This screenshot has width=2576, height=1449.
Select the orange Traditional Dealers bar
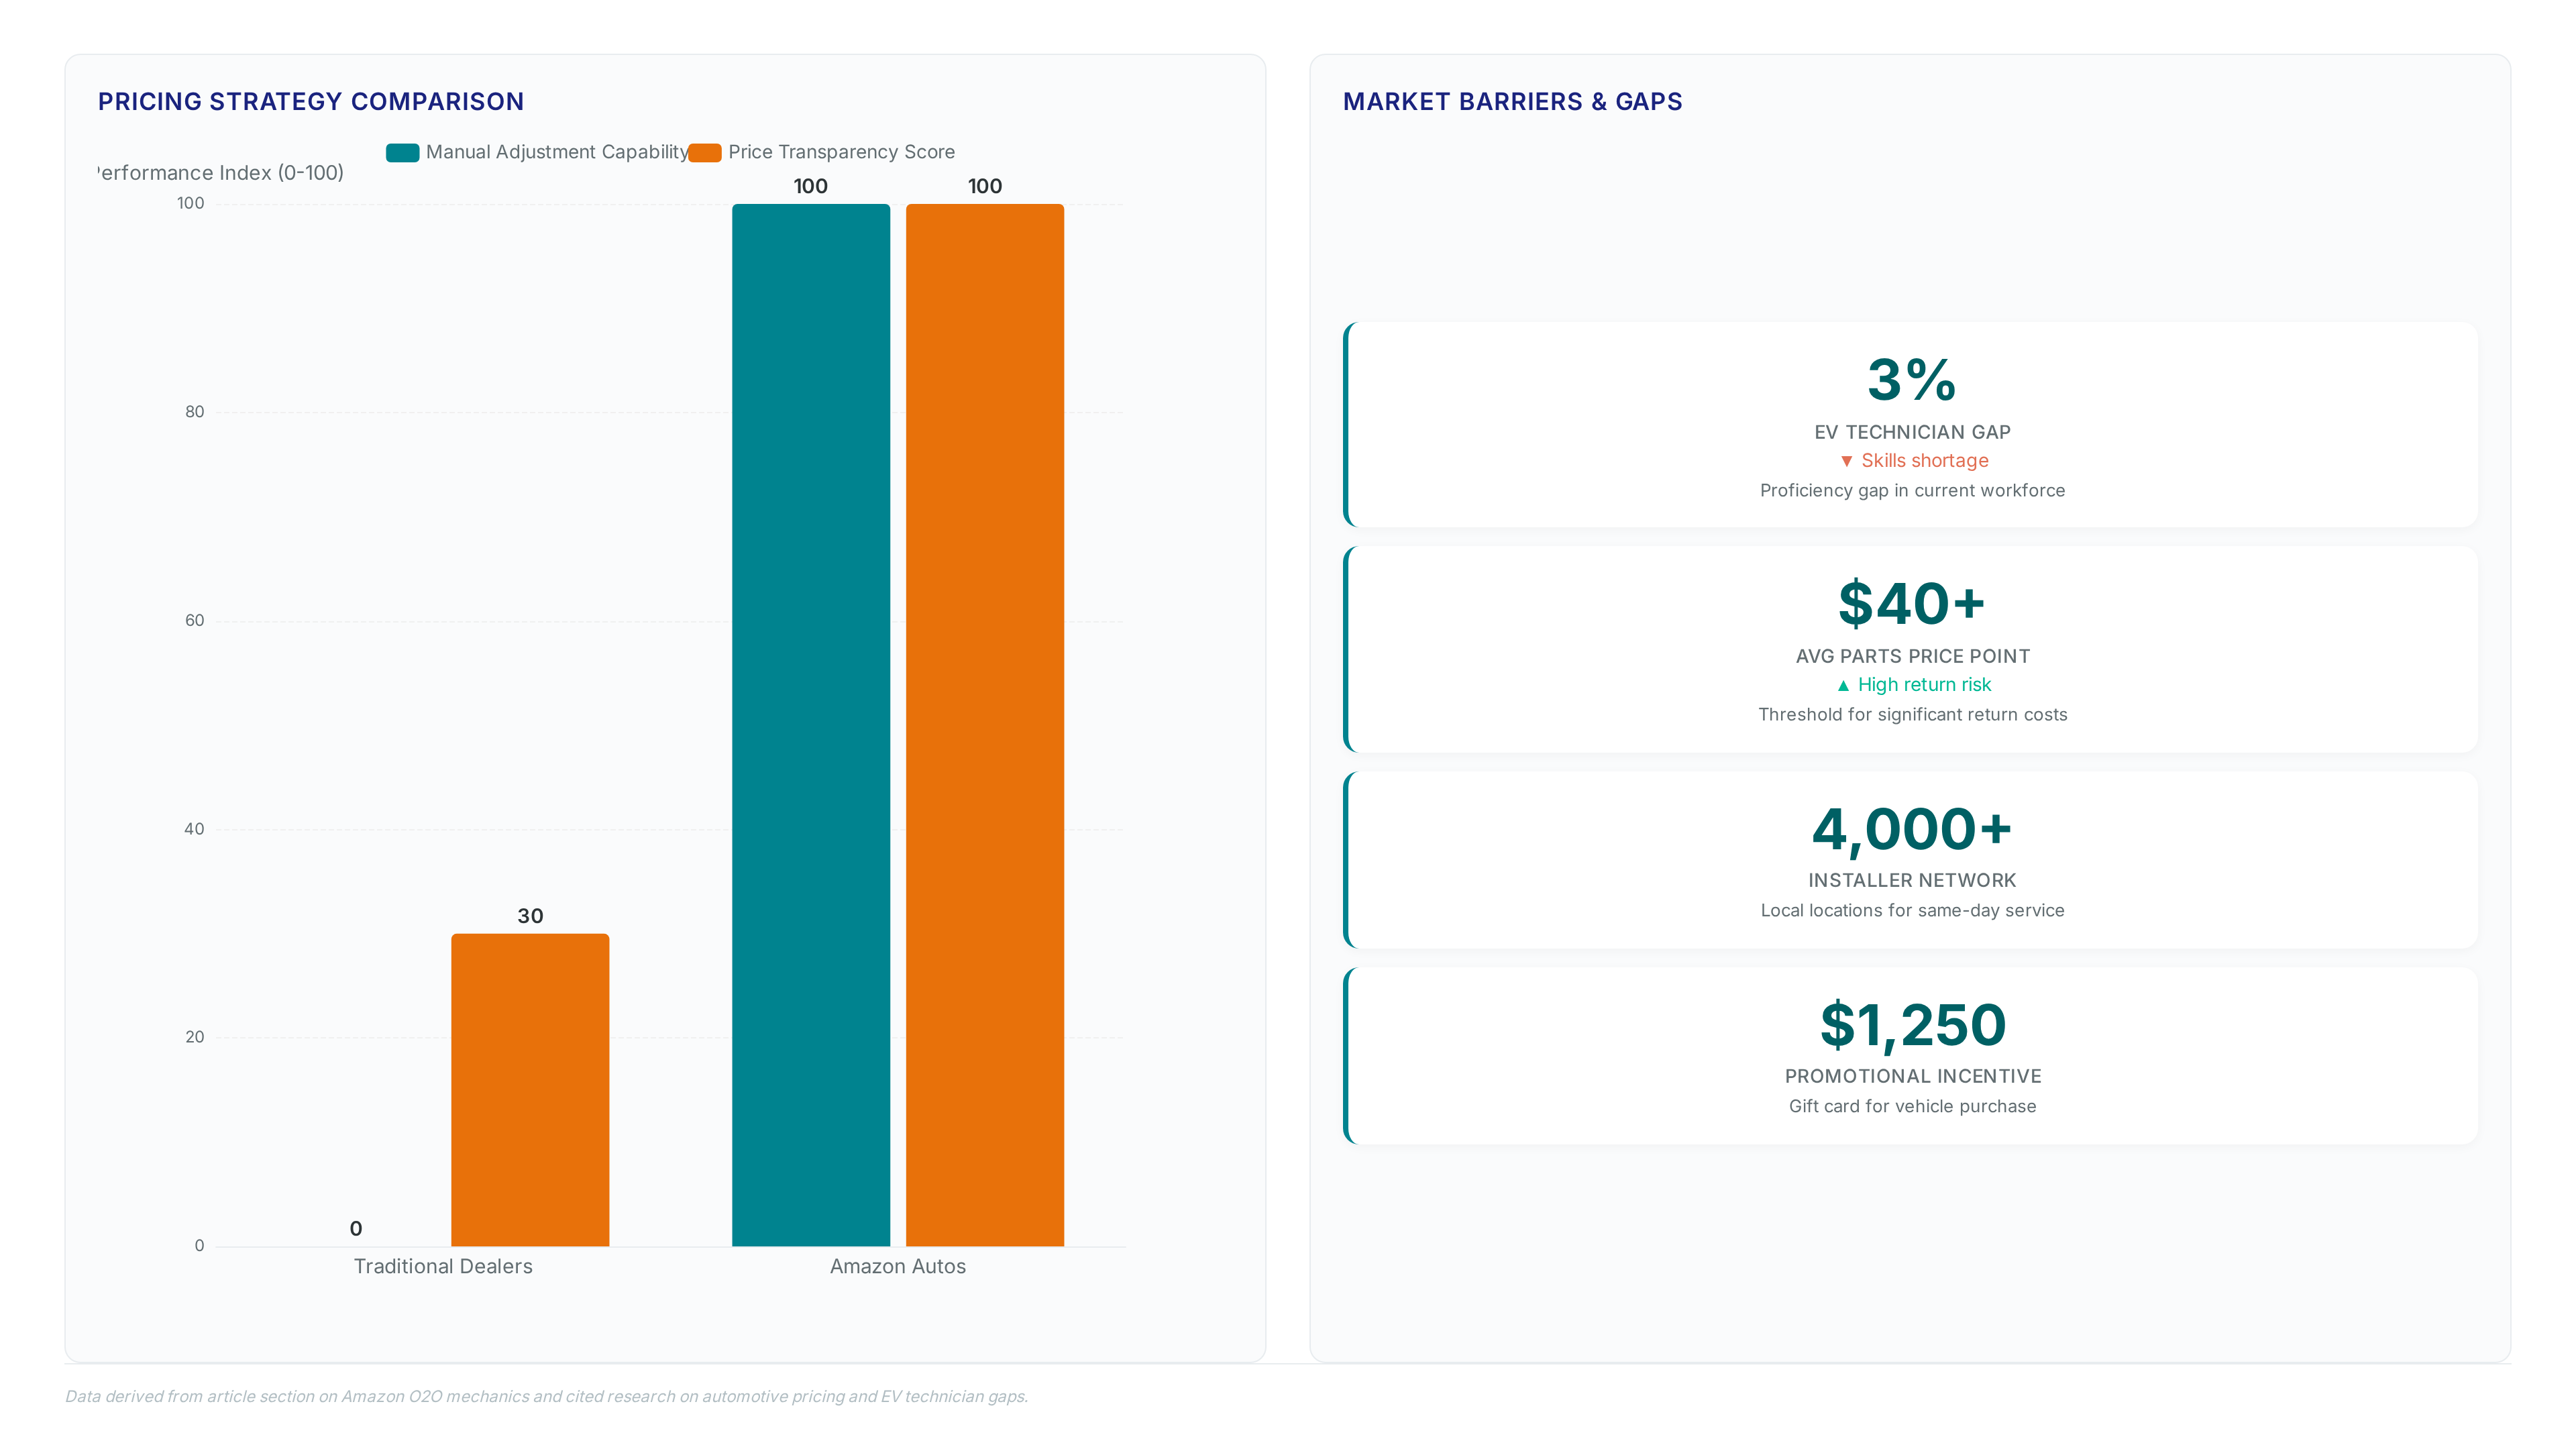tap(530, 1090)
